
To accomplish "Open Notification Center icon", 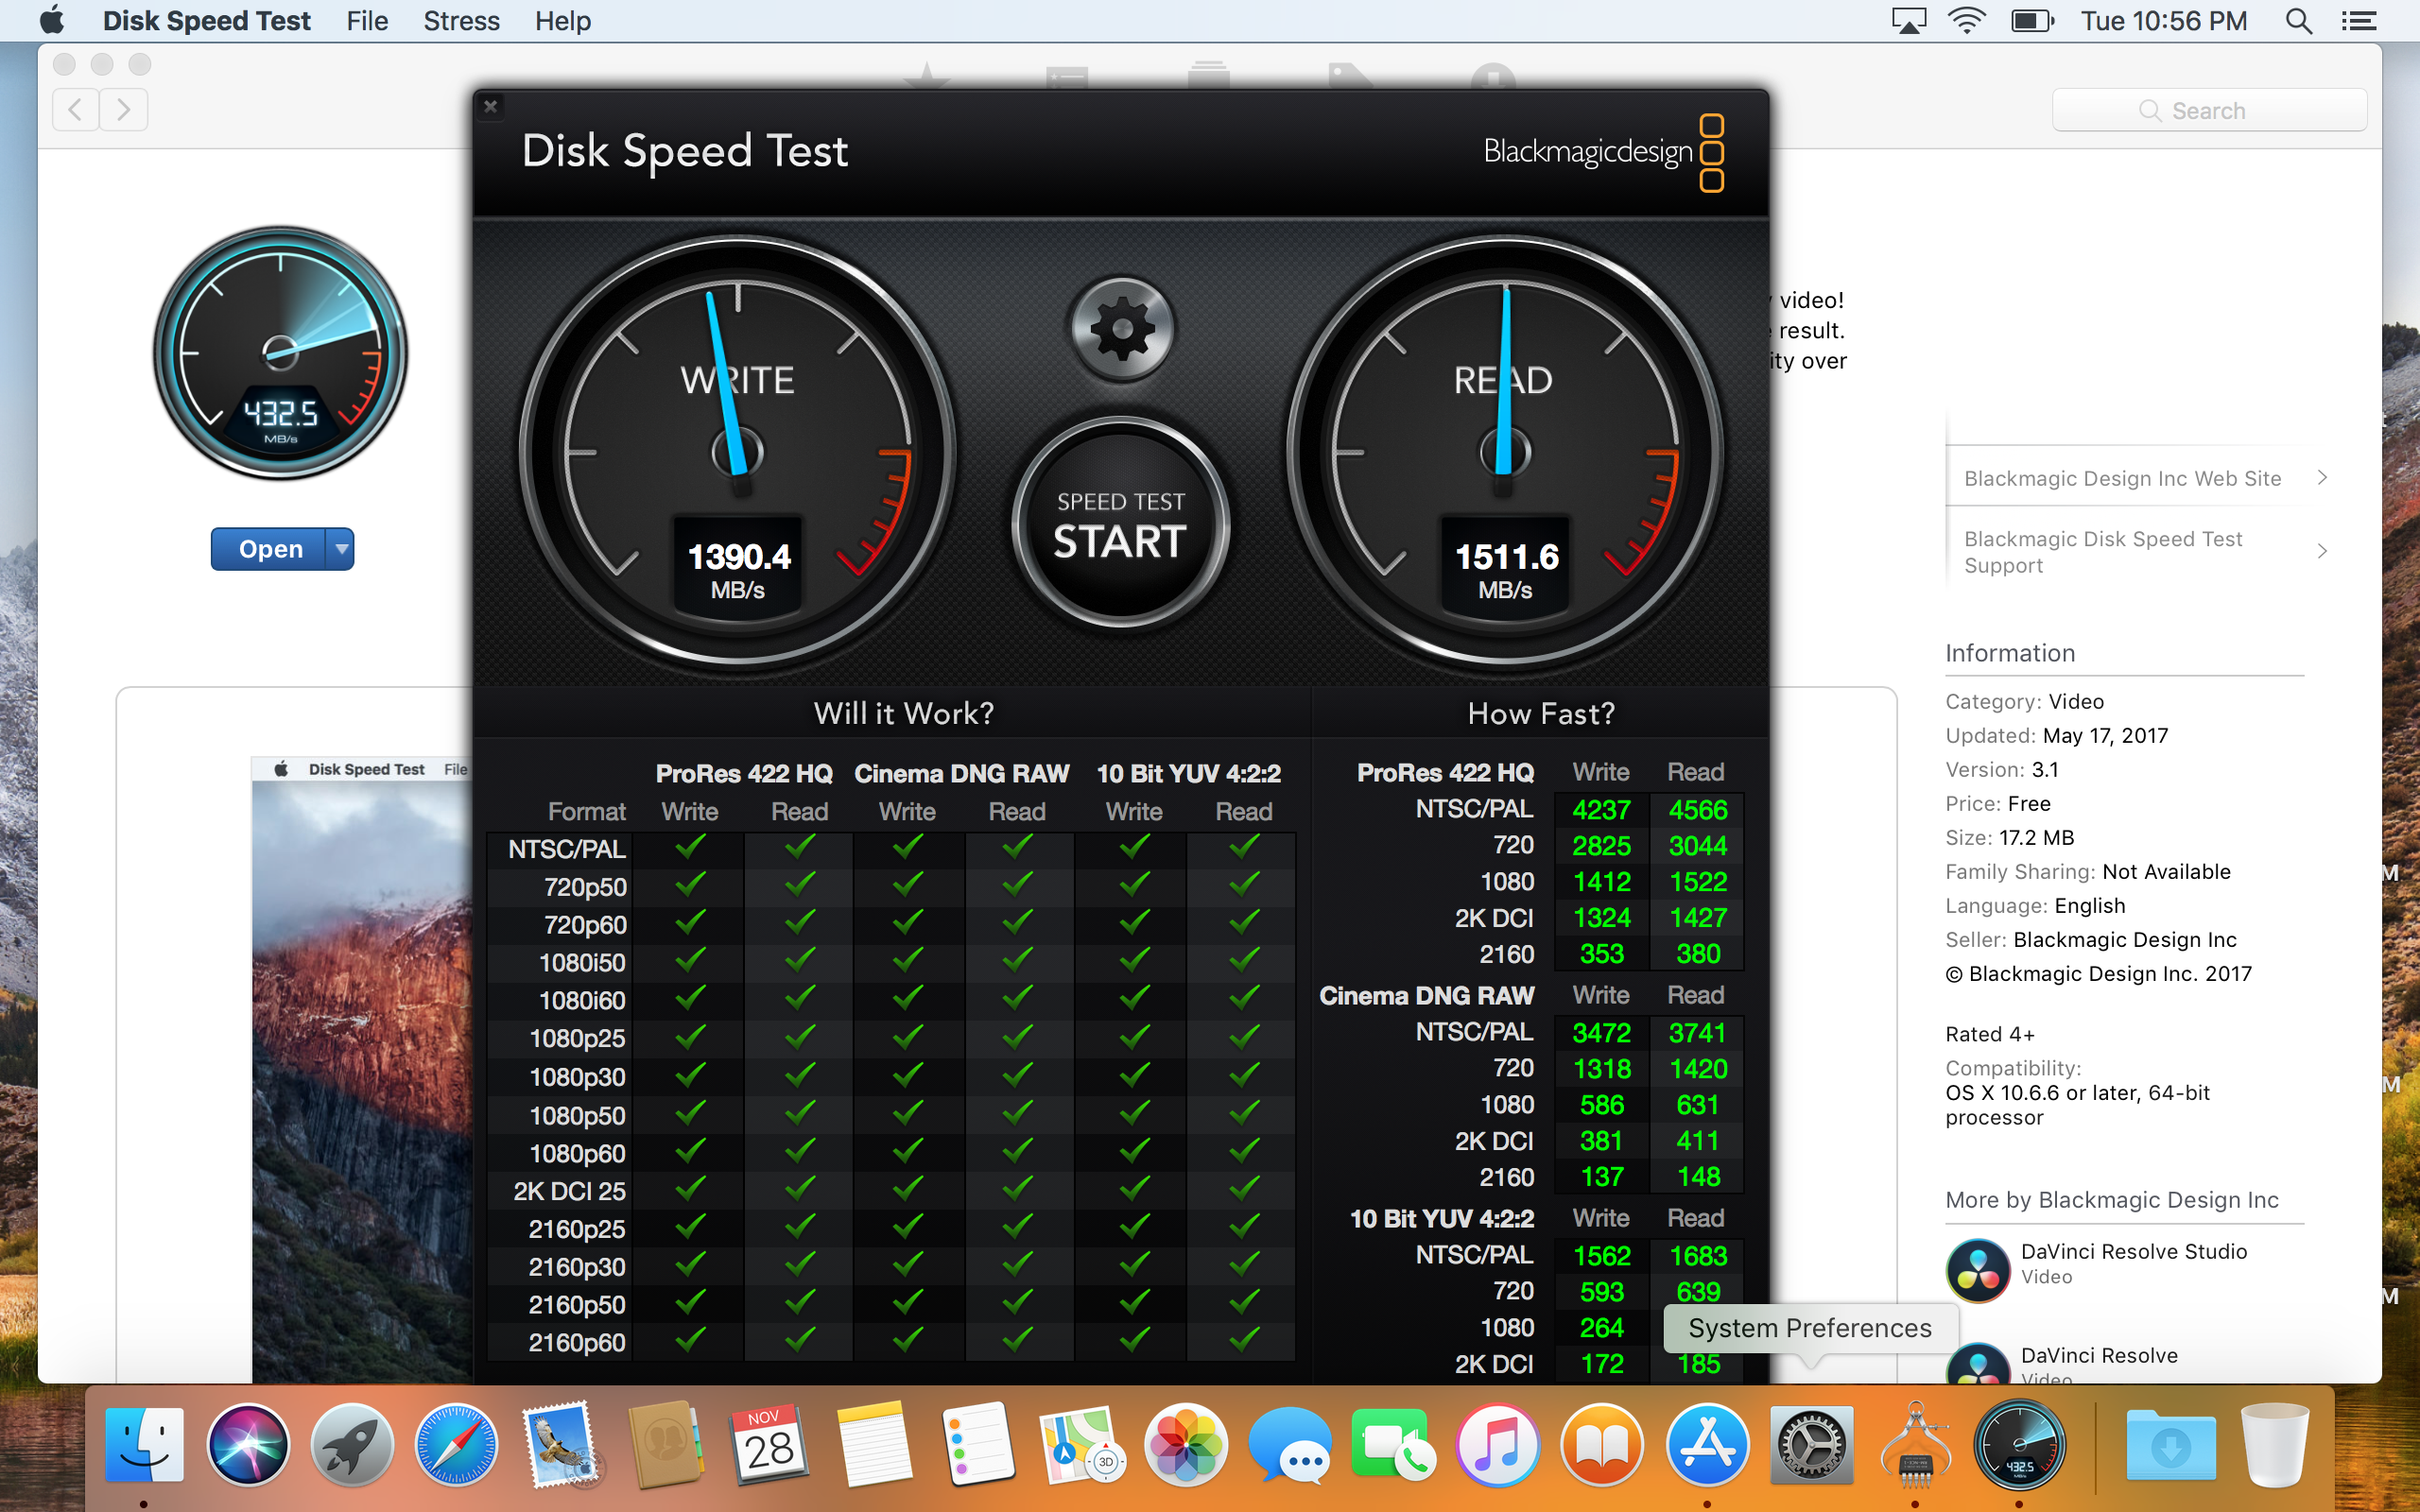I will click(x=2359, y=20).
